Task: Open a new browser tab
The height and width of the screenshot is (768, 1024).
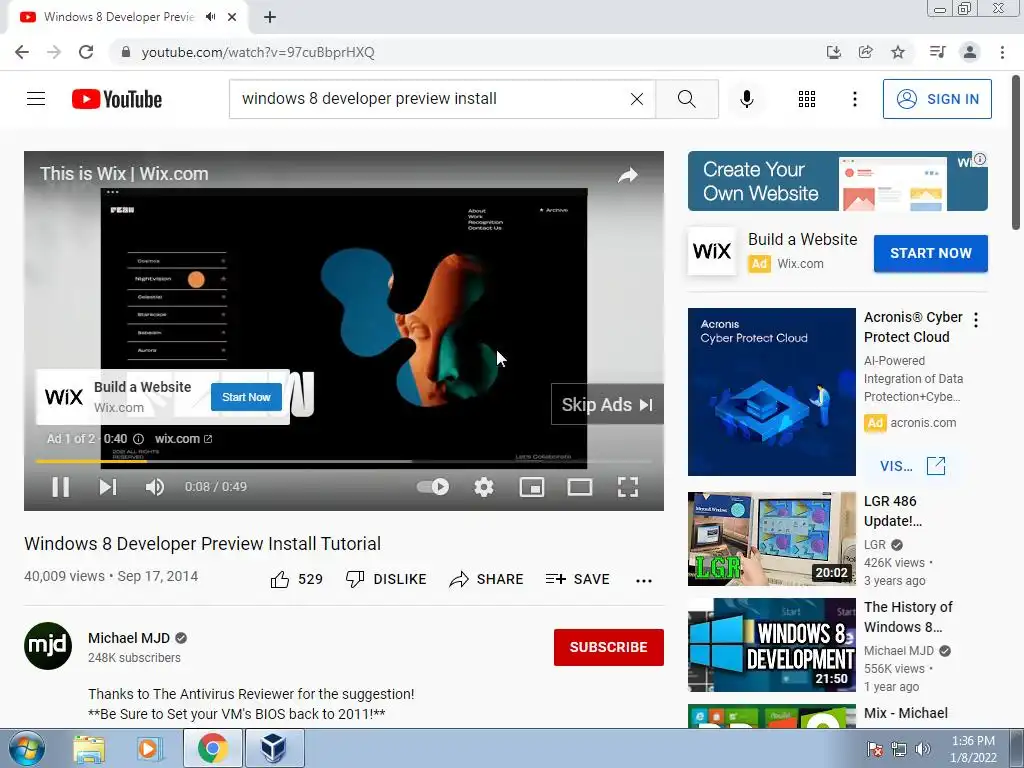Action: point(270,18)
